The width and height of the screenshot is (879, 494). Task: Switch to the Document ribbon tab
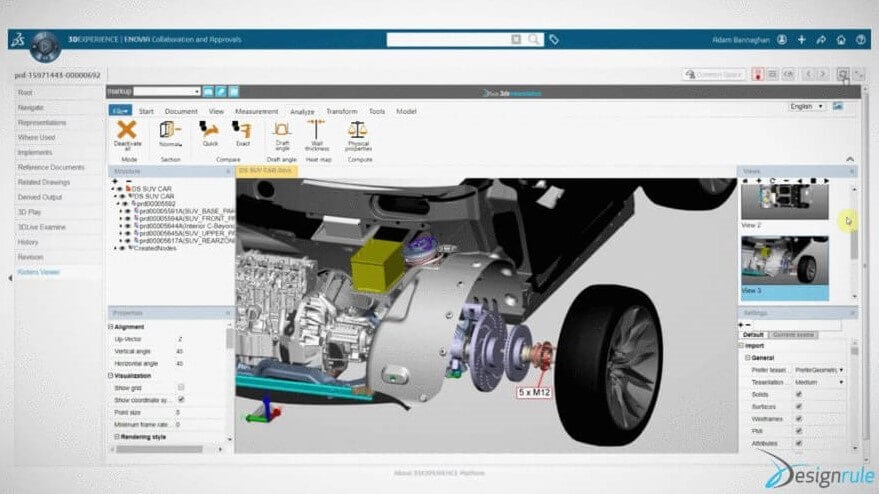(x=181, y=112)
